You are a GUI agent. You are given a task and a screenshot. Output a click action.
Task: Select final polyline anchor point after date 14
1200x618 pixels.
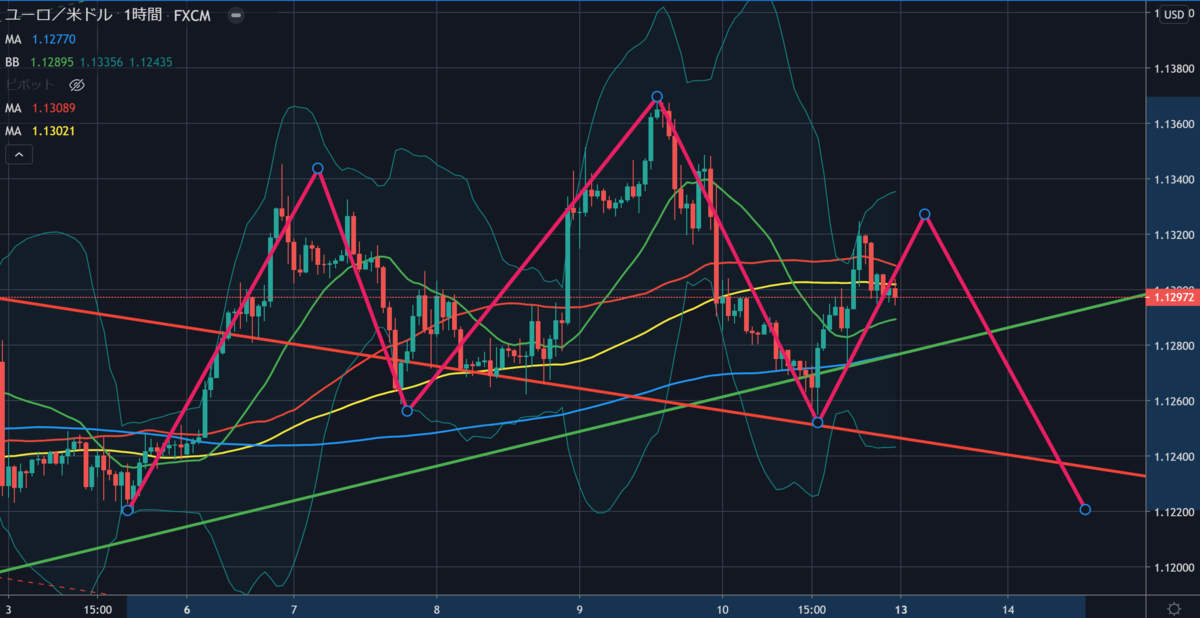click(1085, 510)
